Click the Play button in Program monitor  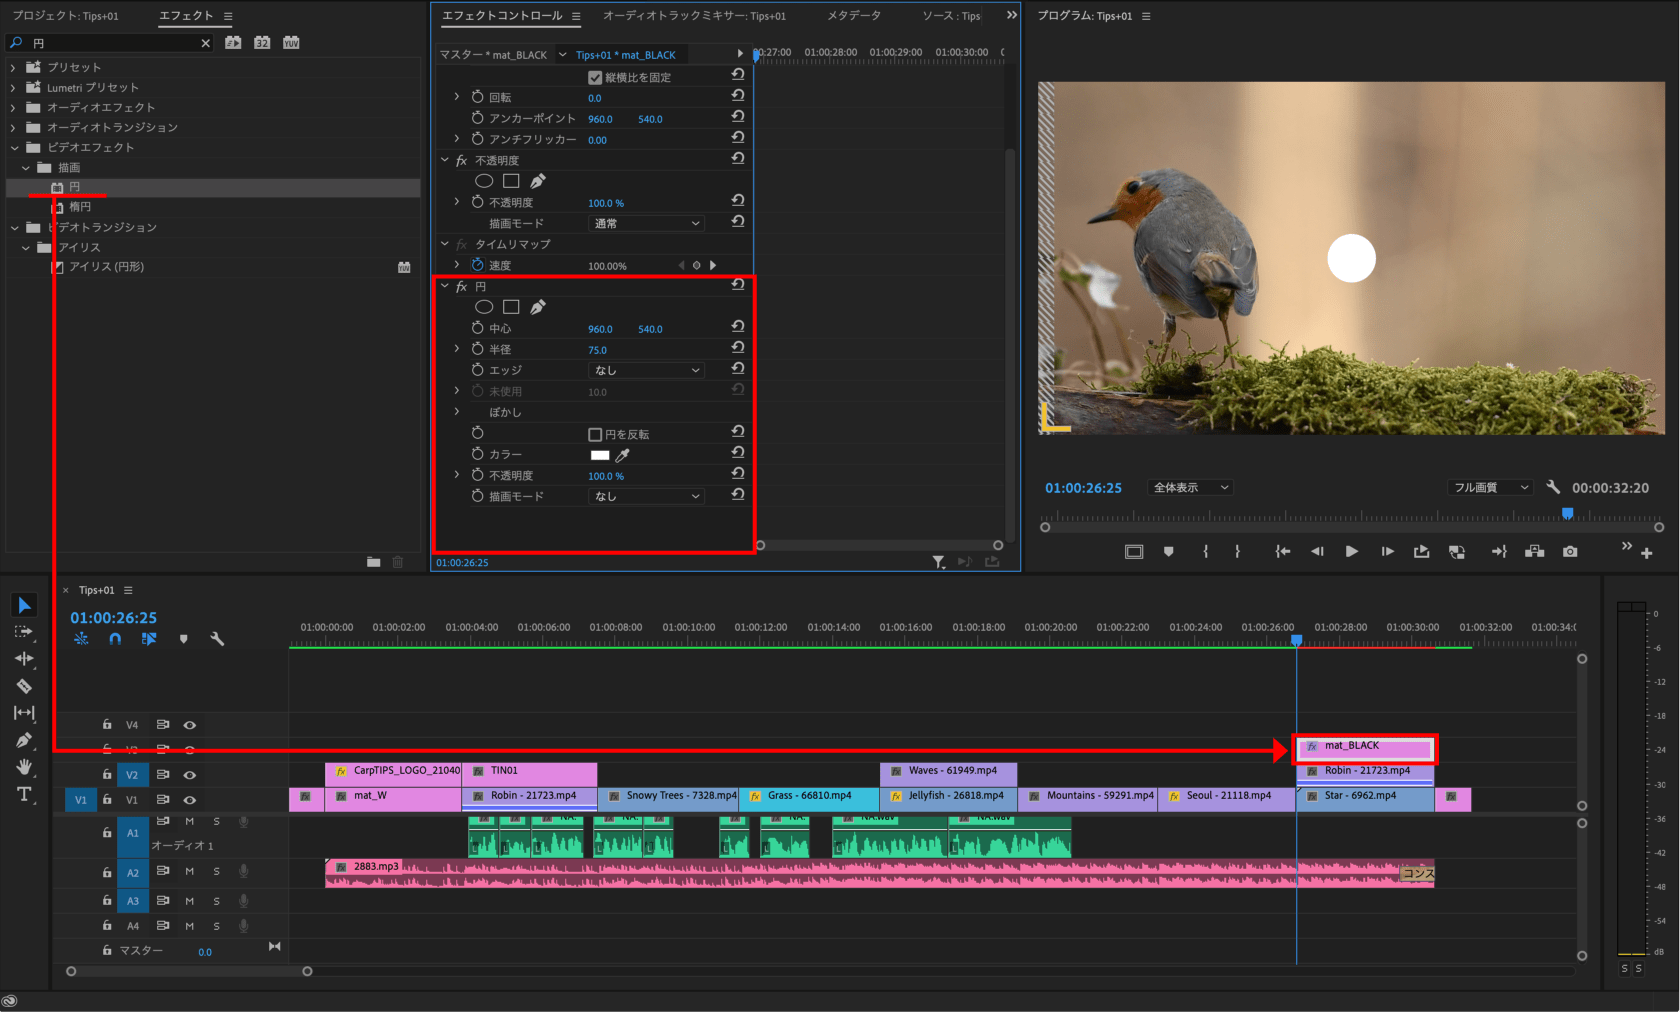1351,551
